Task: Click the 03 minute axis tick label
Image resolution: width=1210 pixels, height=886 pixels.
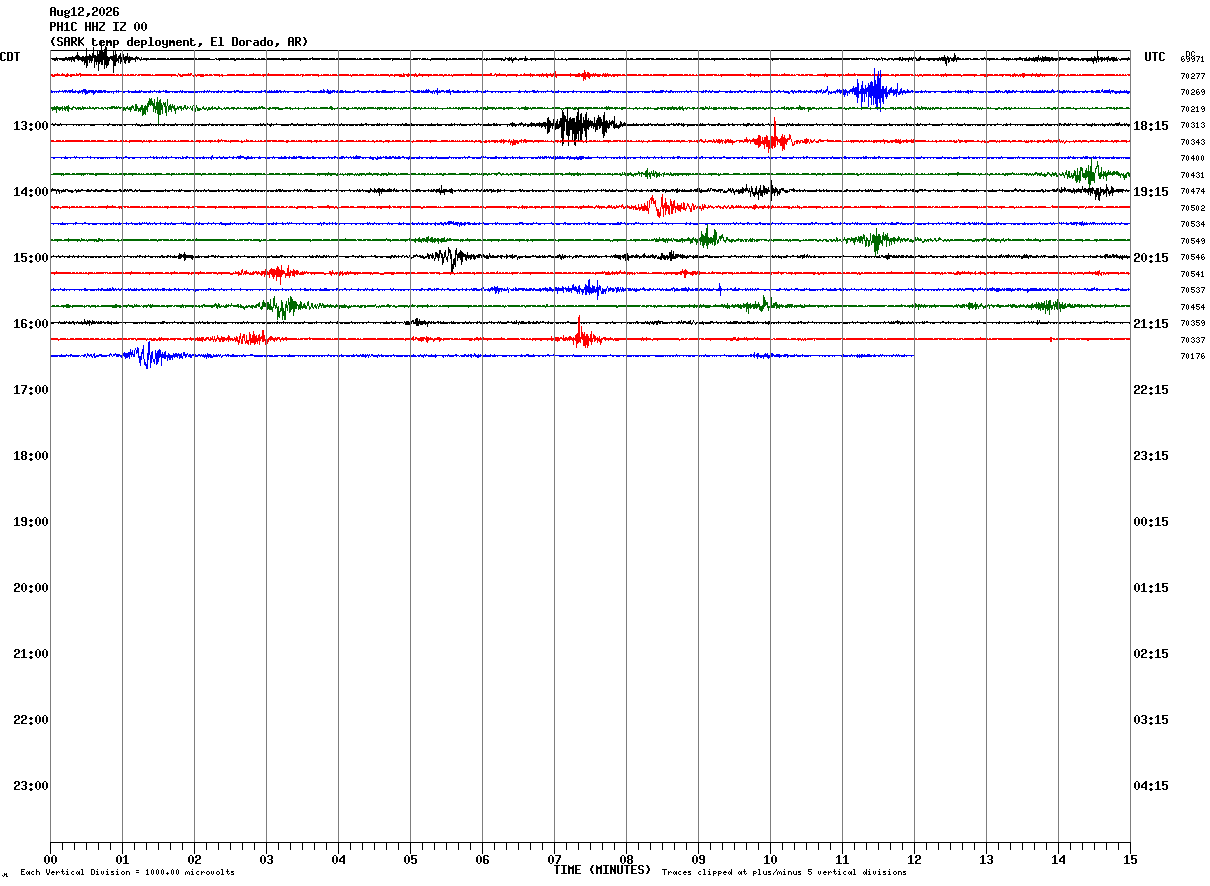Action: 266,859
